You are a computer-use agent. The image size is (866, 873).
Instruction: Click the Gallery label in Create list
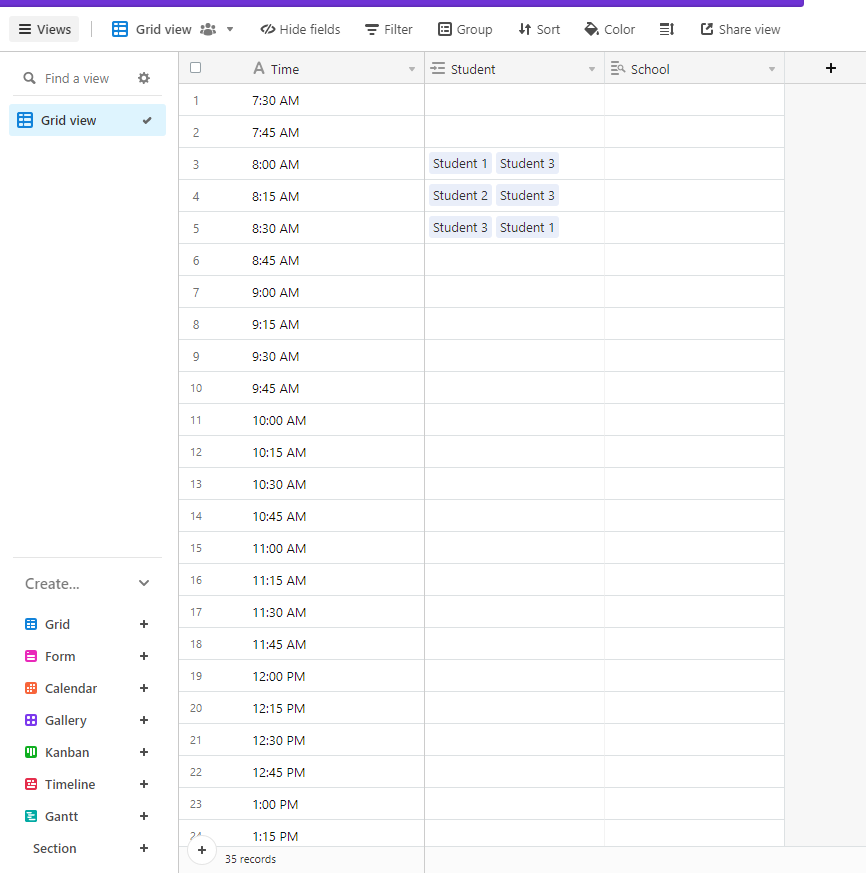coord(66,720)
